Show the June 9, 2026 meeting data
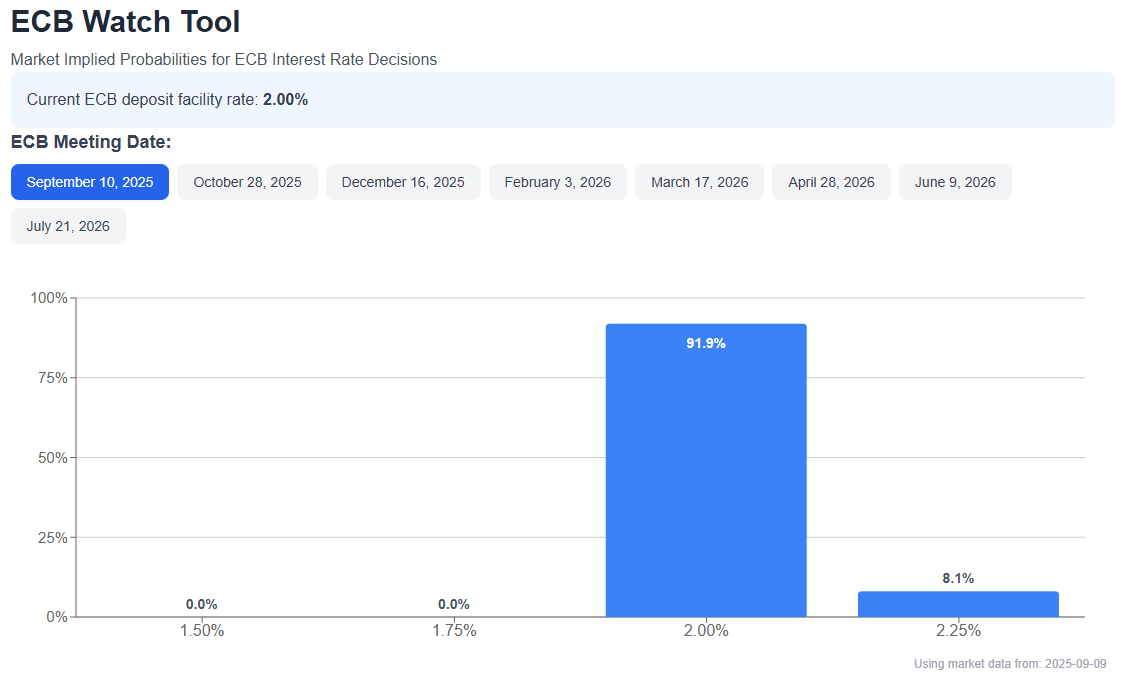The height and width of the screenshot is (684, 1124). point(955,182)
